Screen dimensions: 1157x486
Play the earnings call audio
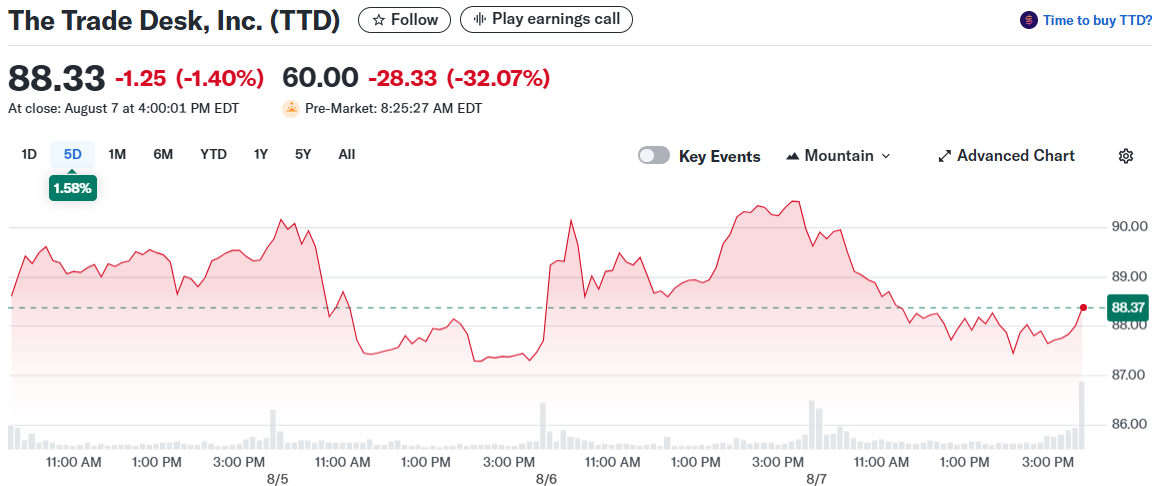[x=546, y=20]
